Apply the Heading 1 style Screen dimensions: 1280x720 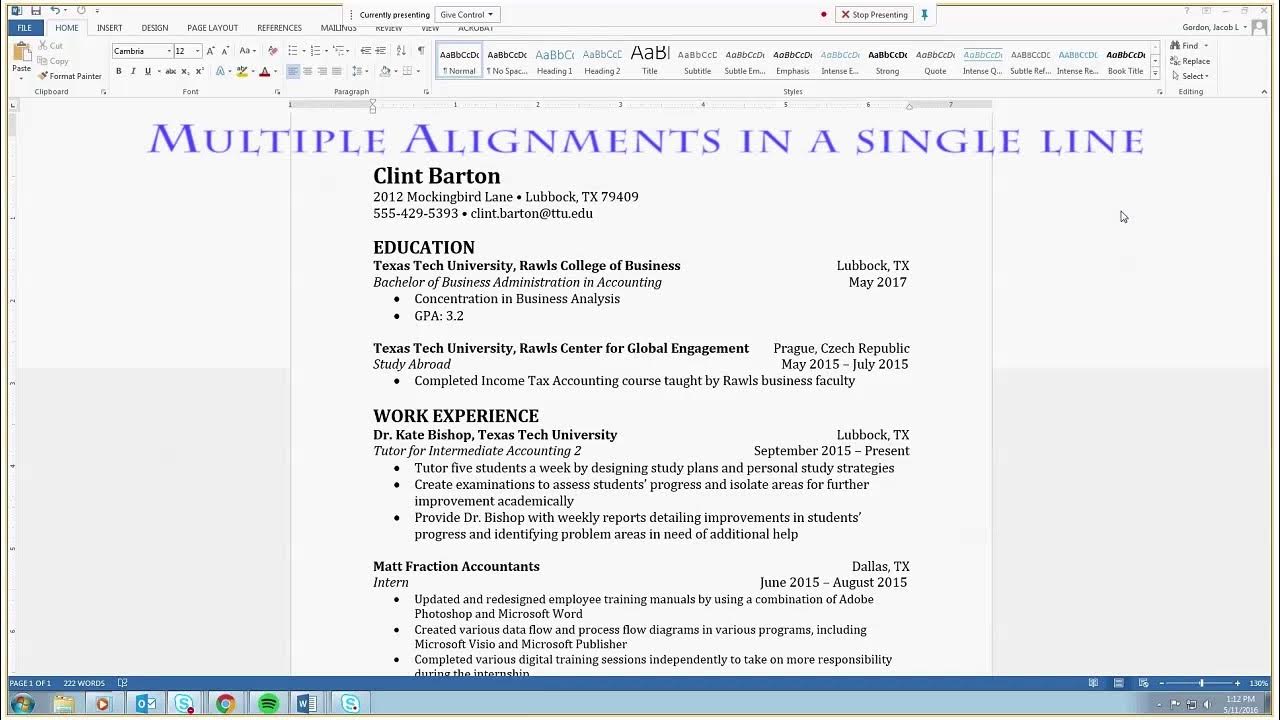tap(554, 61)
